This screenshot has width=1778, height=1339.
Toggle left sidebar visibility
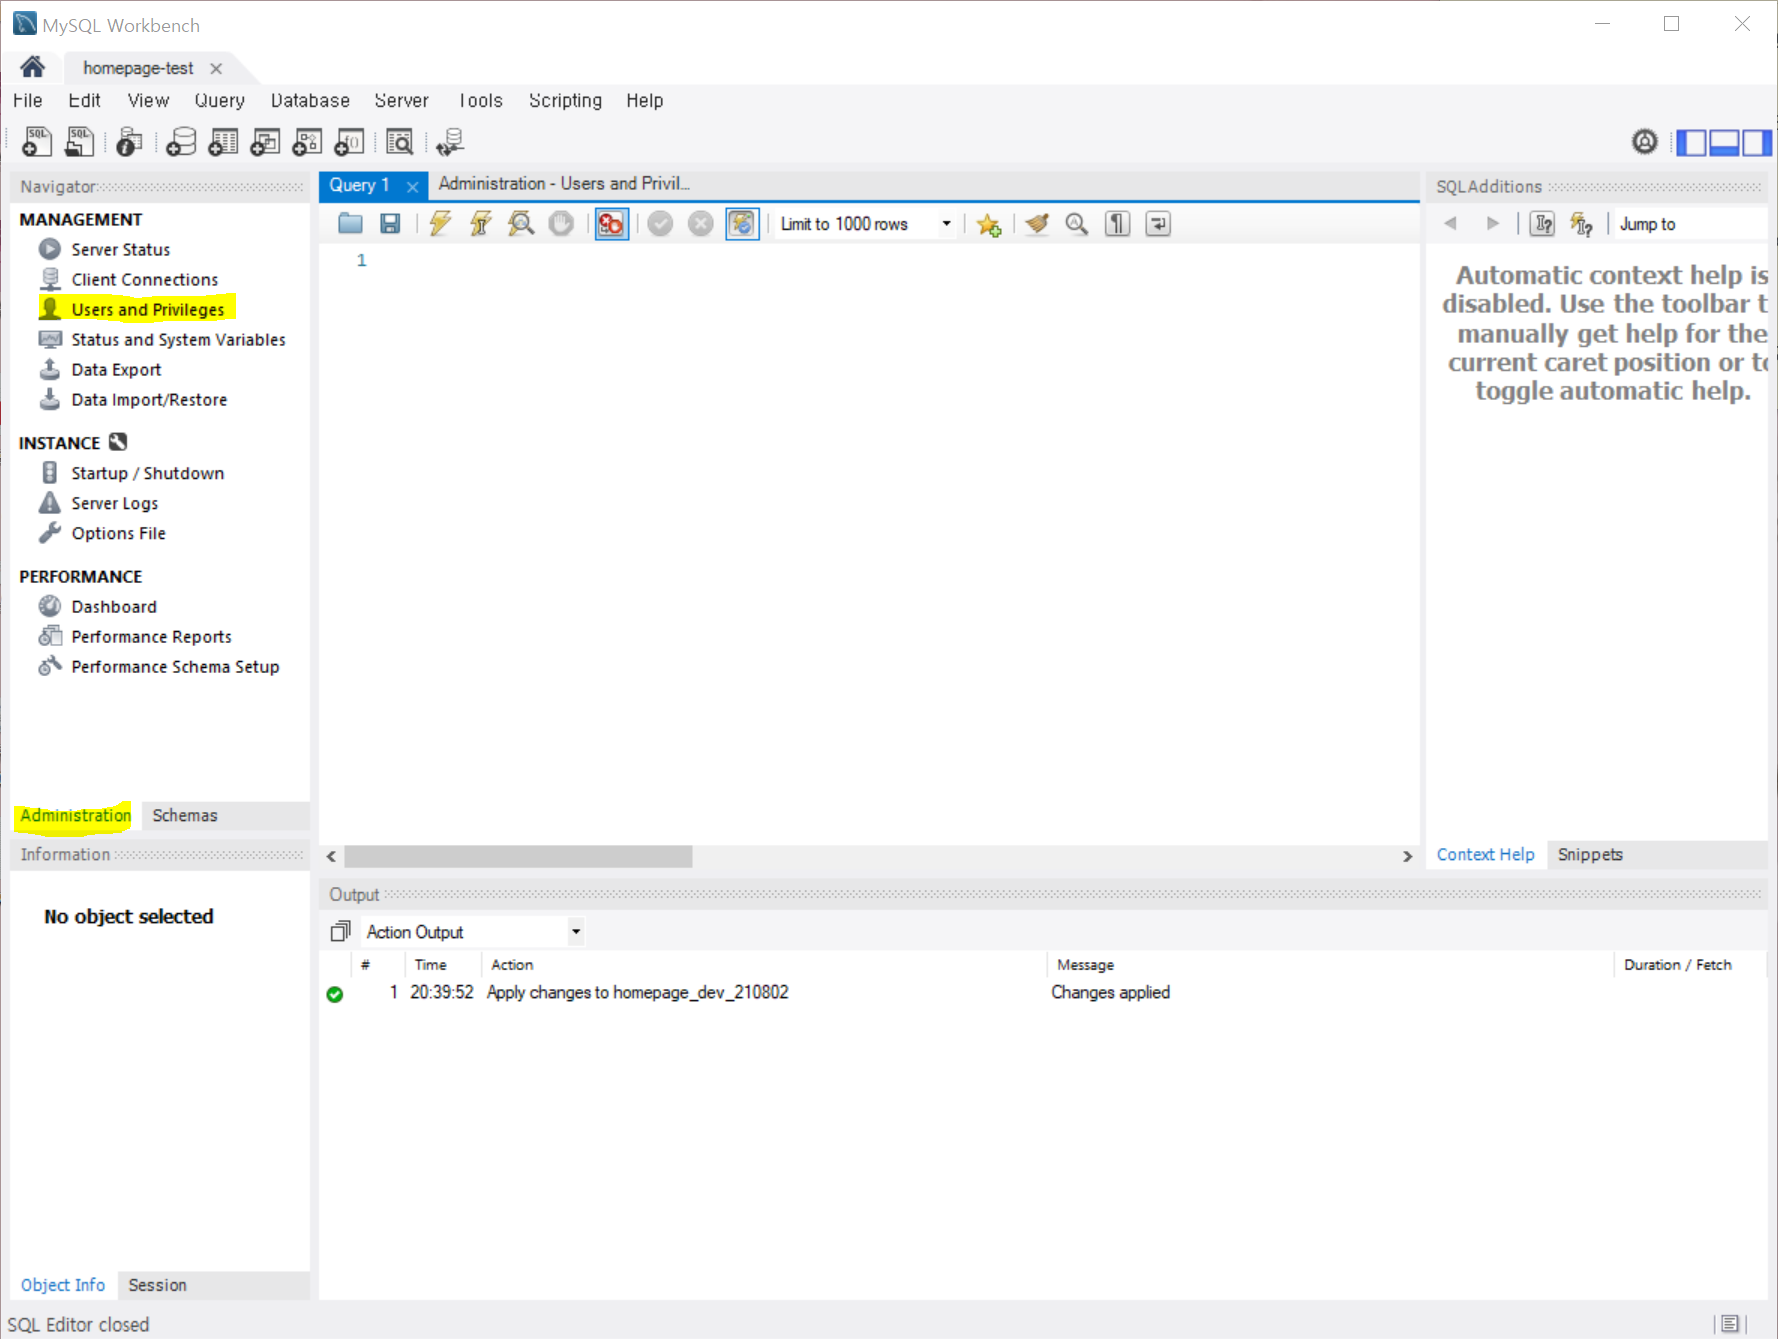click(1692, 142)
